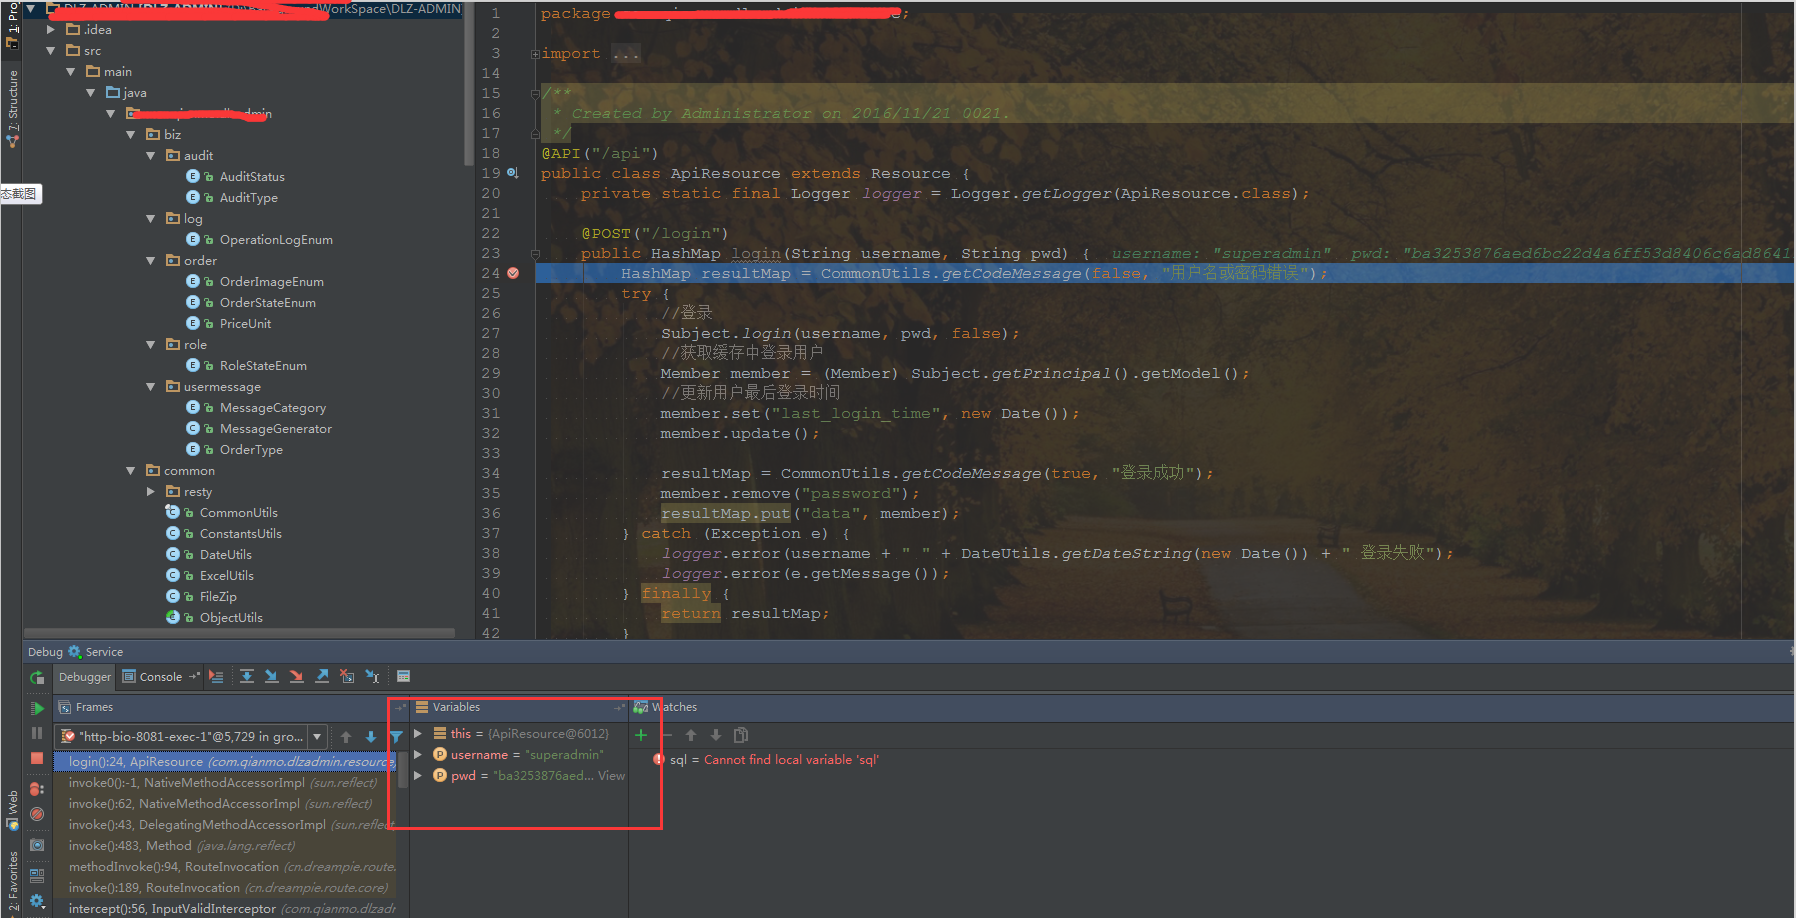Collapse the usermessage folder in project tree
The width and height of the screenshot is (1796, 918).
(151, 387)
